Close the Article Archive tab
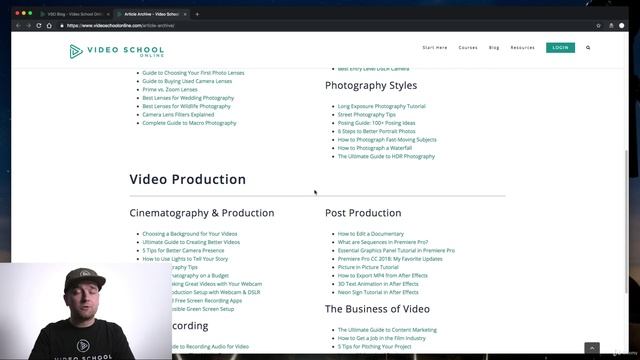This screenshot has height=360, width=640. pos(185,14)
